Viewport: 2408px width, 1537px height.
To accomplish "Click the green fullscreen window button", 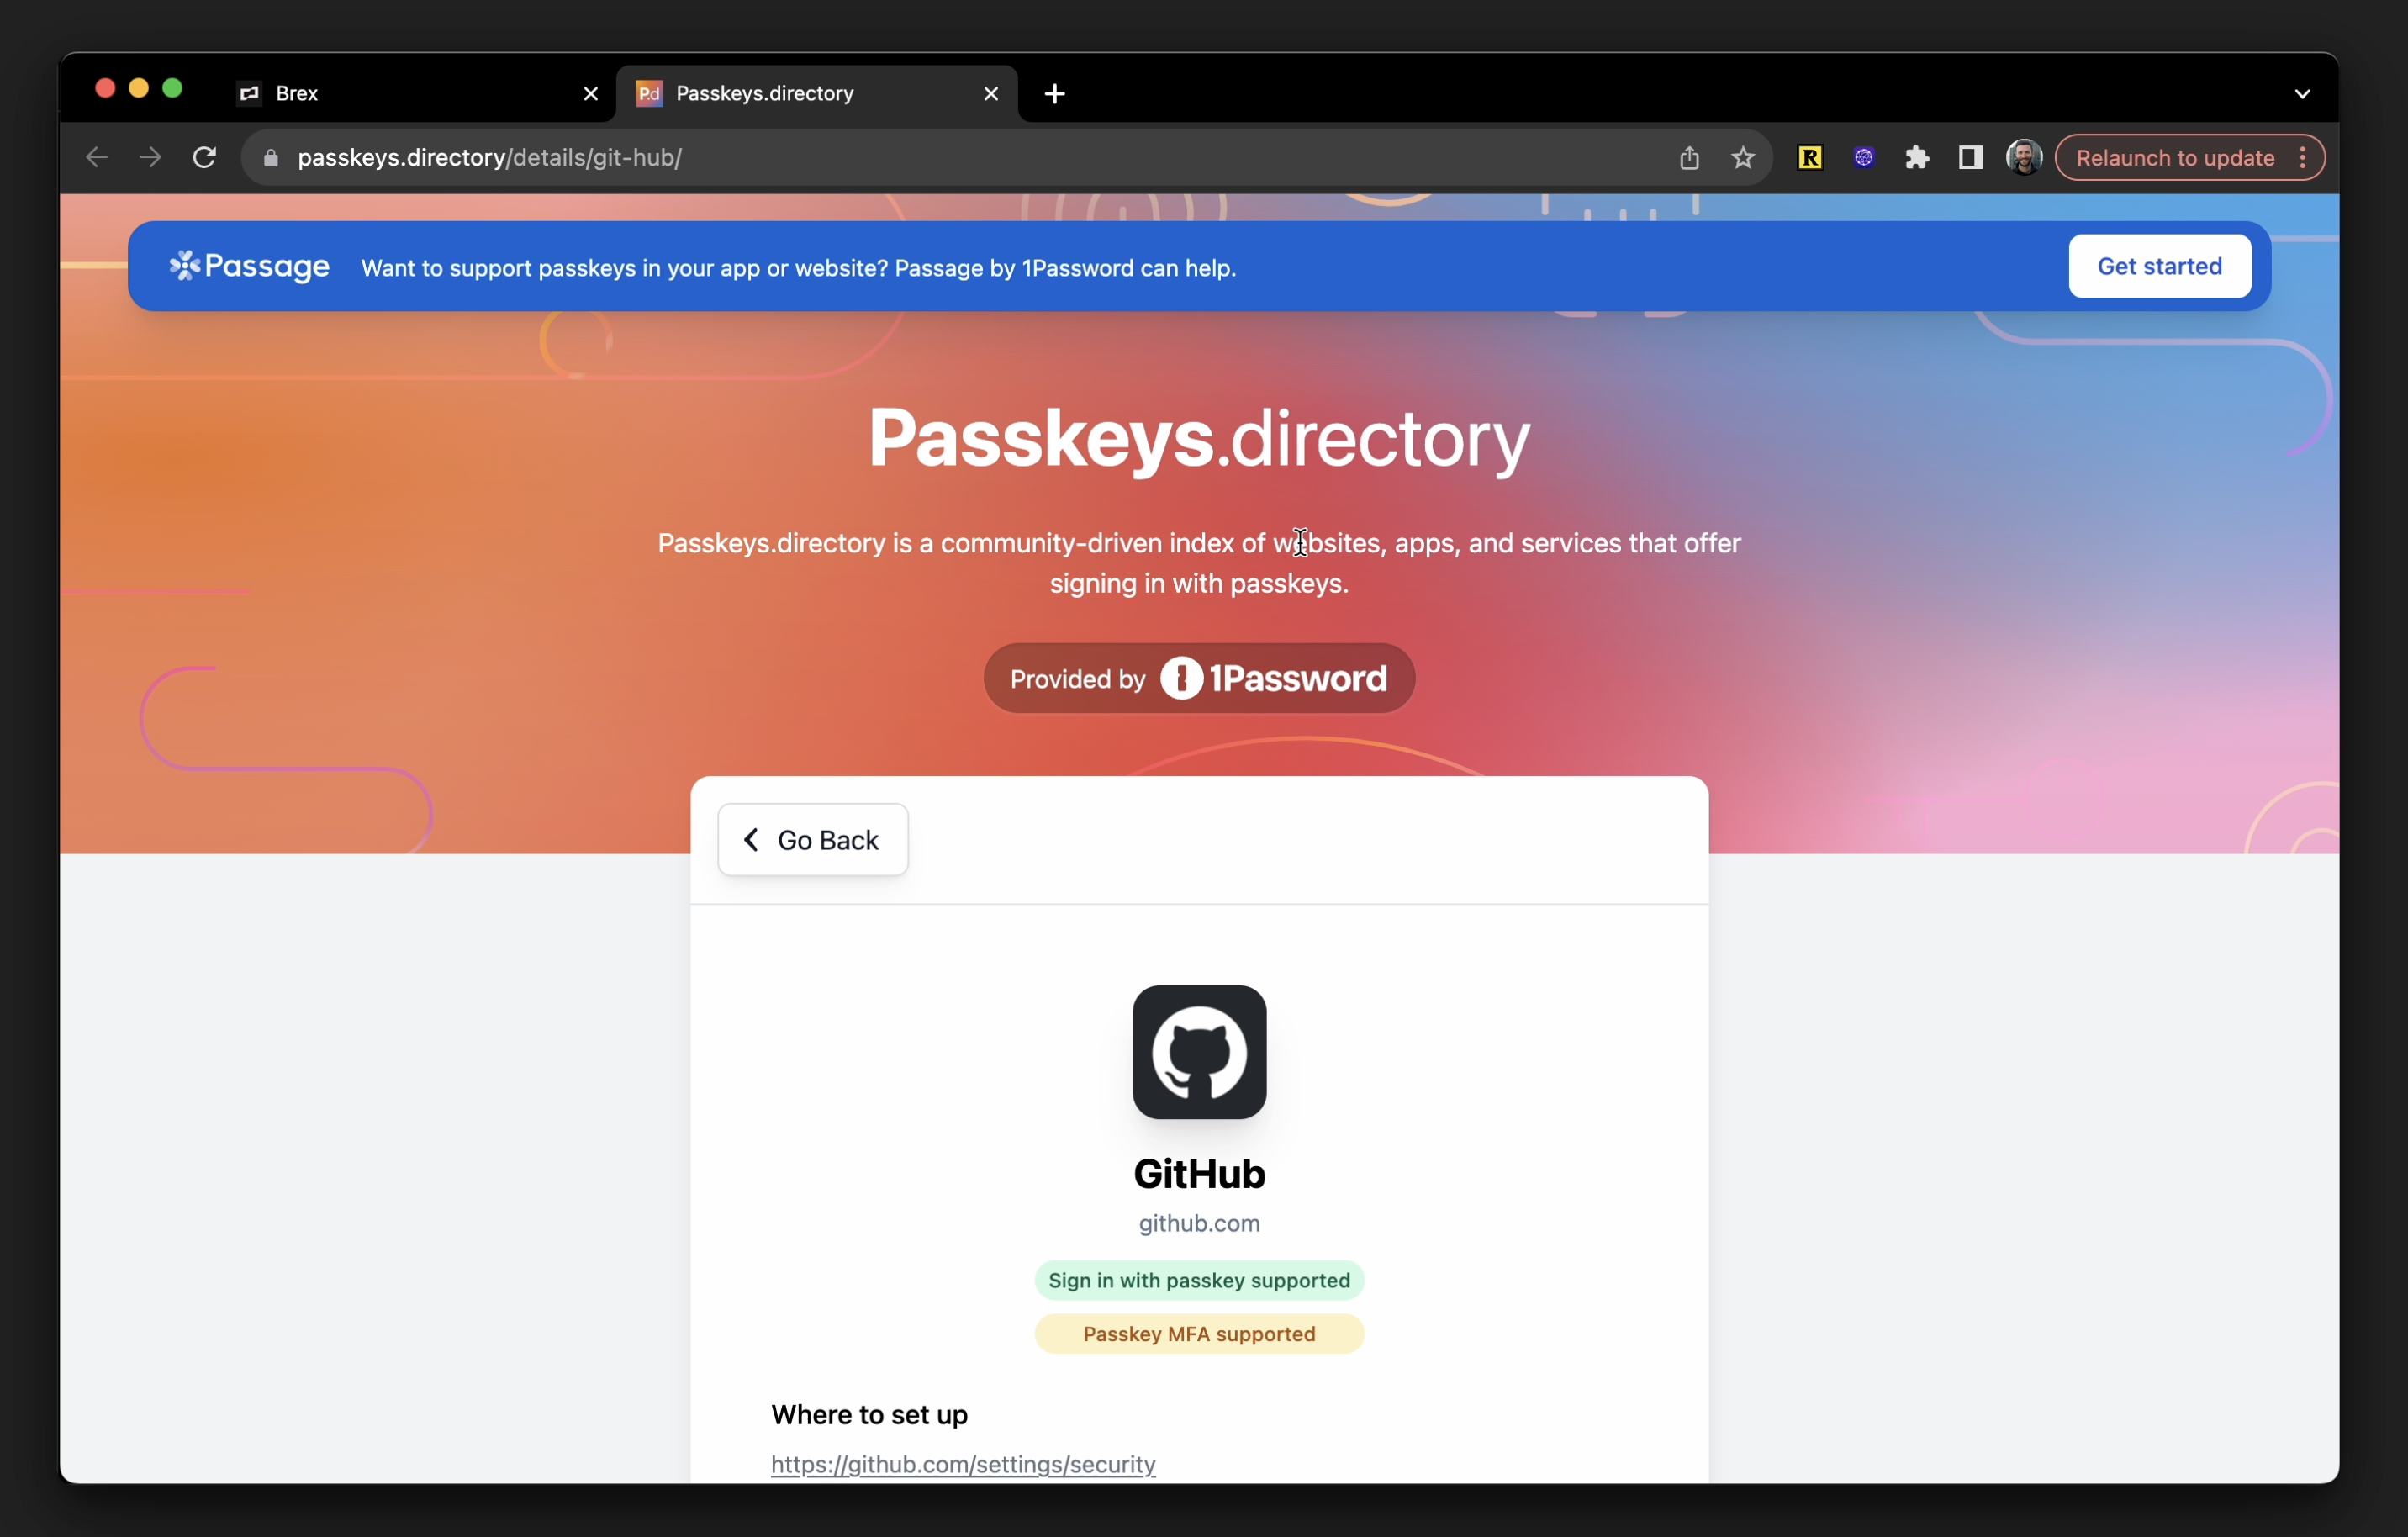I will [172, 88].
